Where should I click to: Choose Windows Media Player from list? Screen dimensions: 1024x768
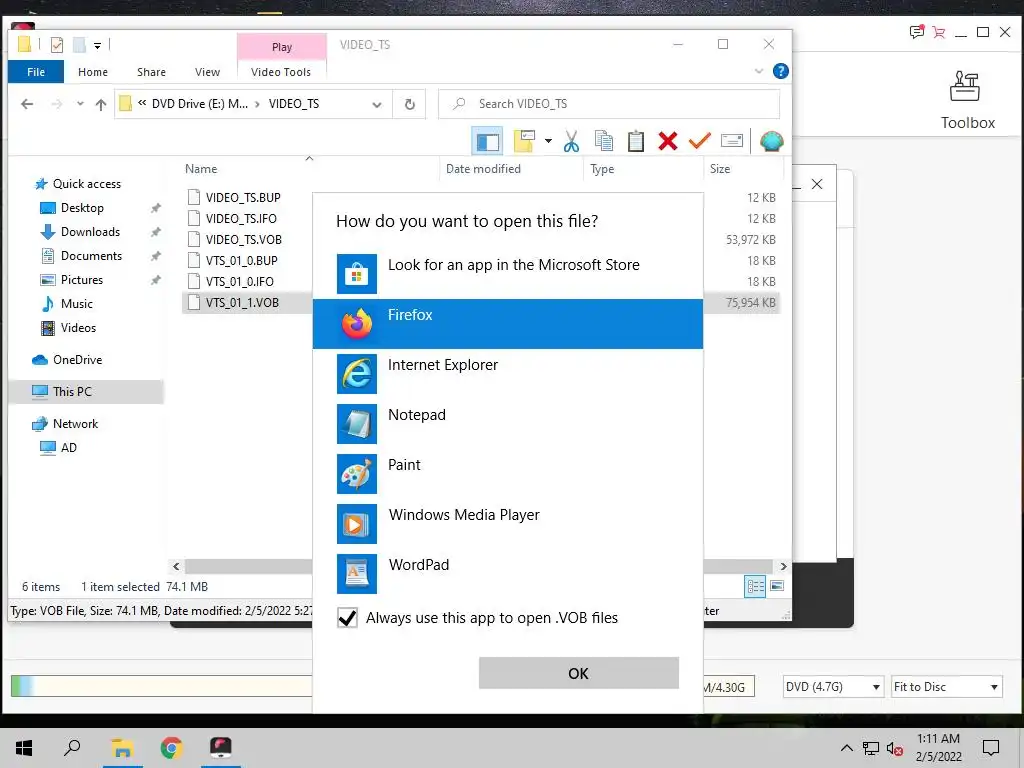[507, 524]
